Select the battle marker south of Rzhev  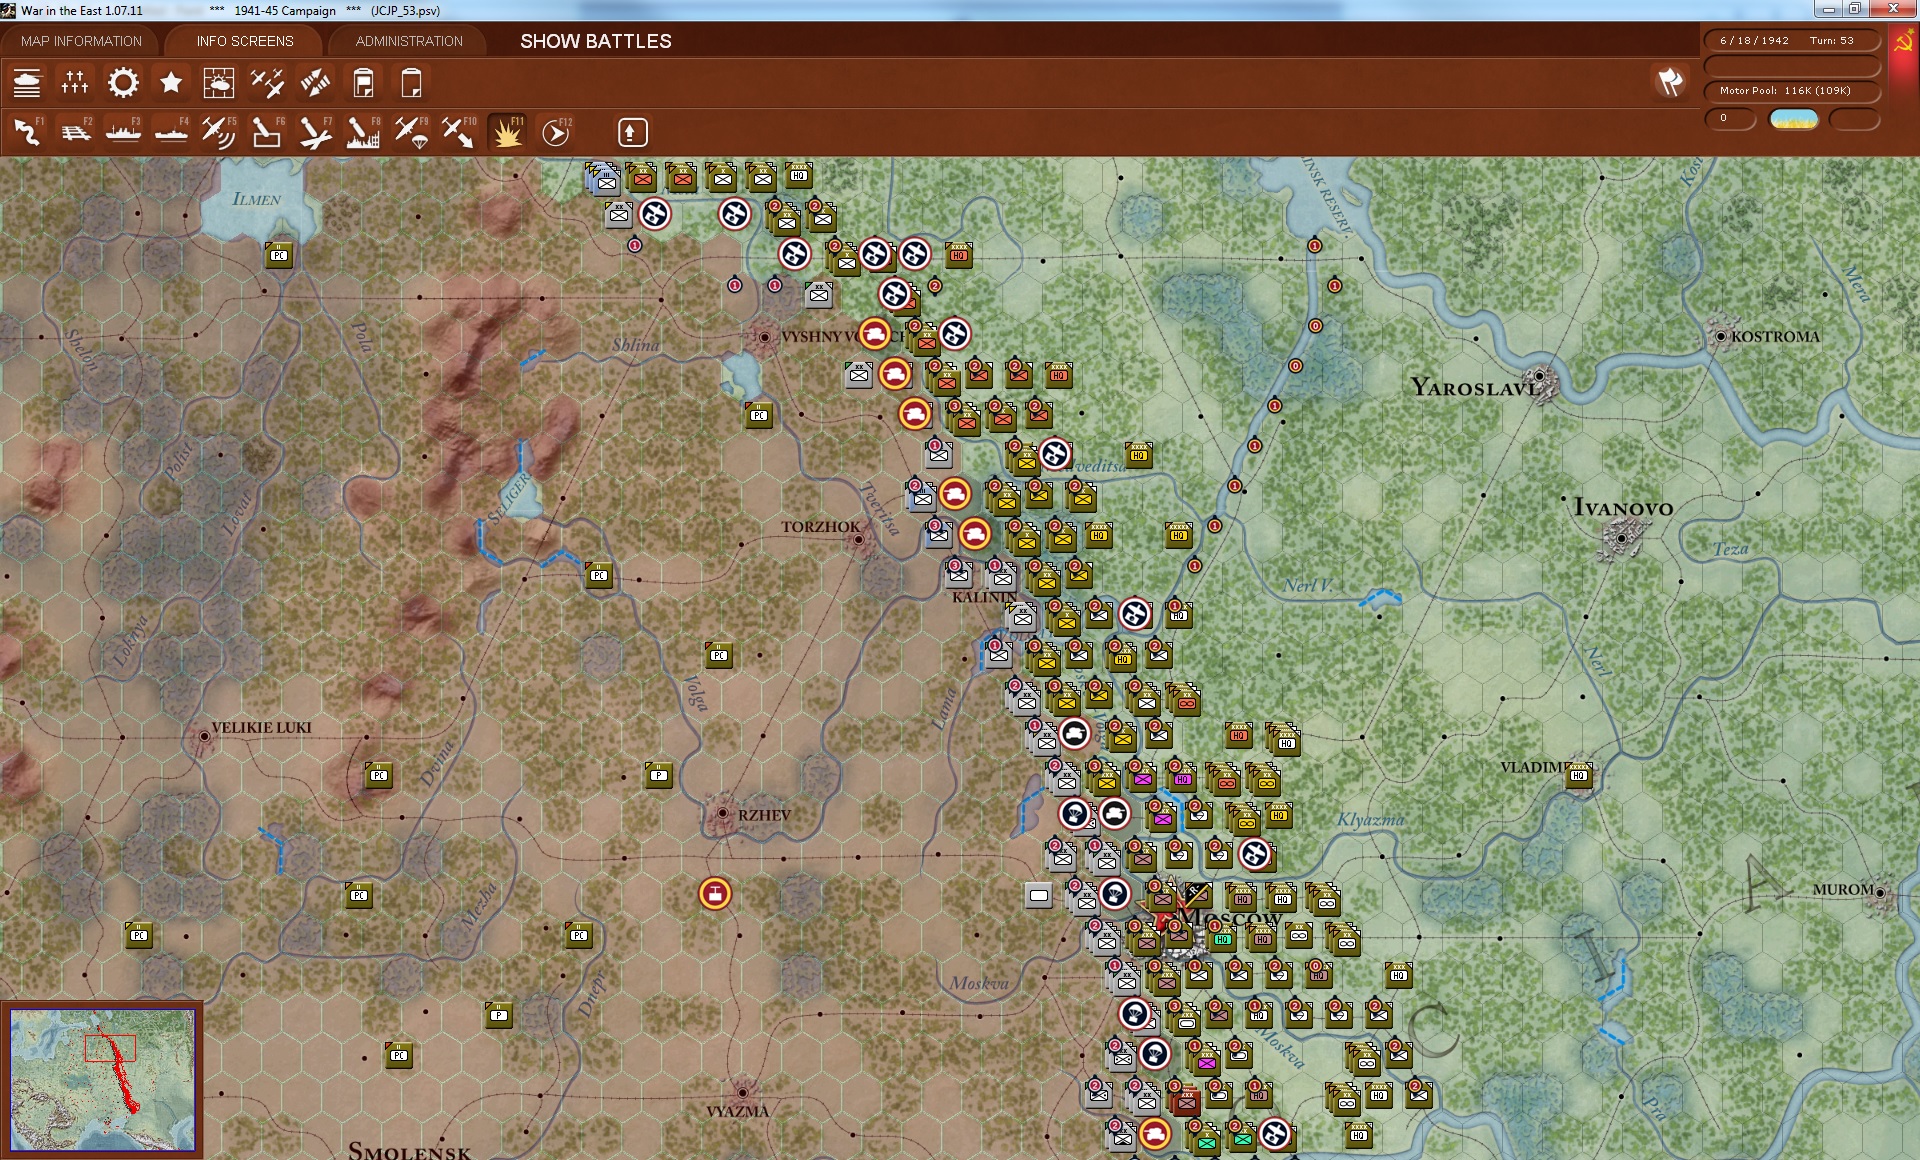(x=715, y=894)
